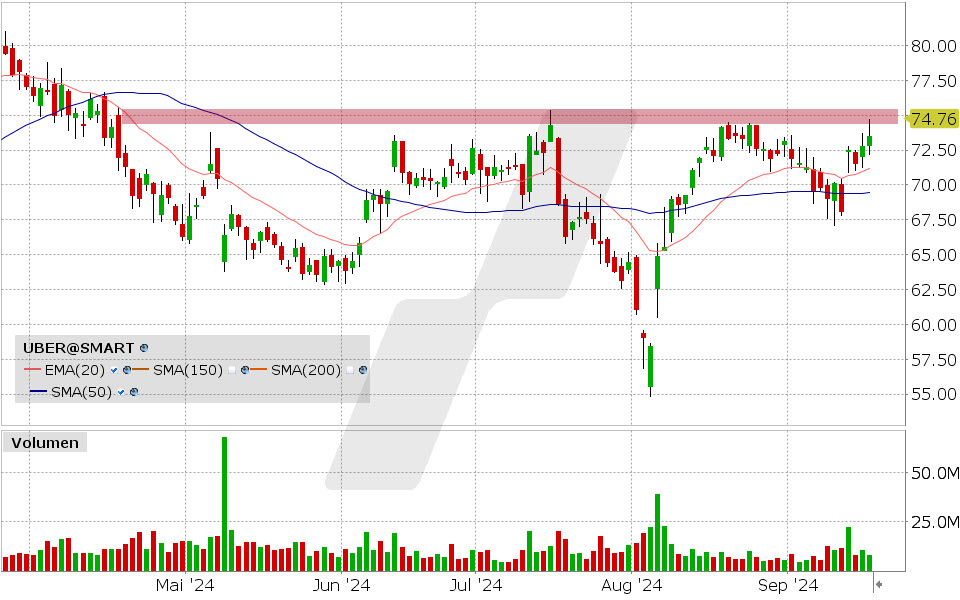Click the Jul '24 axis label
This screenshot has width=960, height=600.
476,585
